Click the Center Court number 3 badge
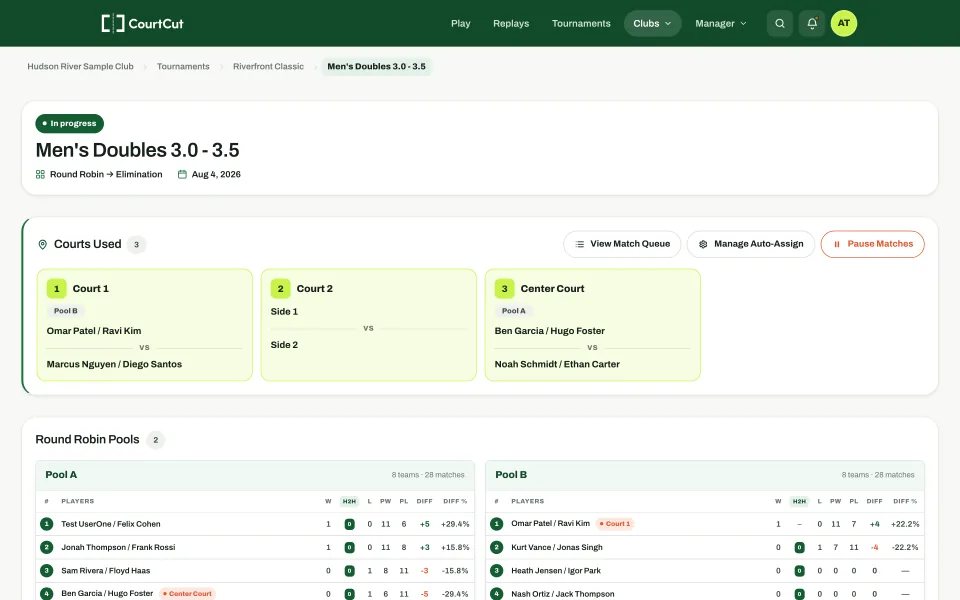Screen dimensions: 960x600 [x=504, y=288]
